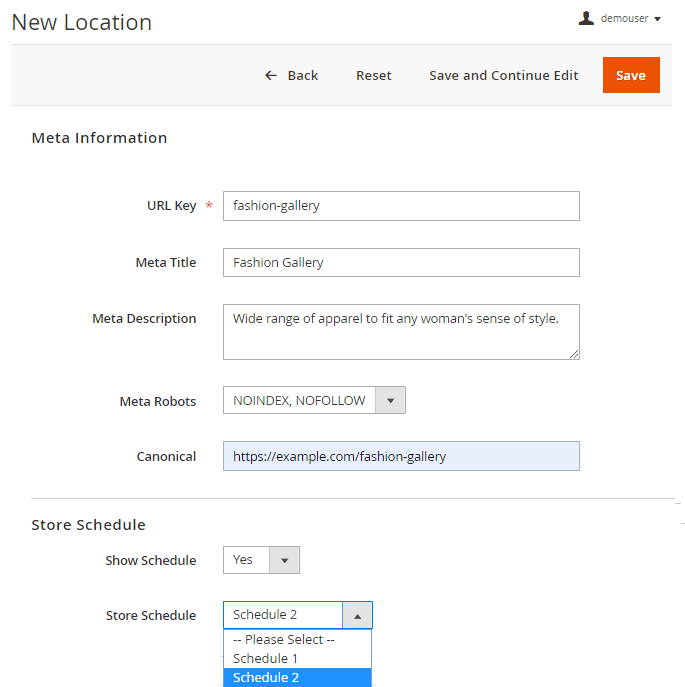Image resolution: width=685 pixels, height=687 pixels.
Task: Click the Show Schedule dropdown arrow
Action: 284,561
